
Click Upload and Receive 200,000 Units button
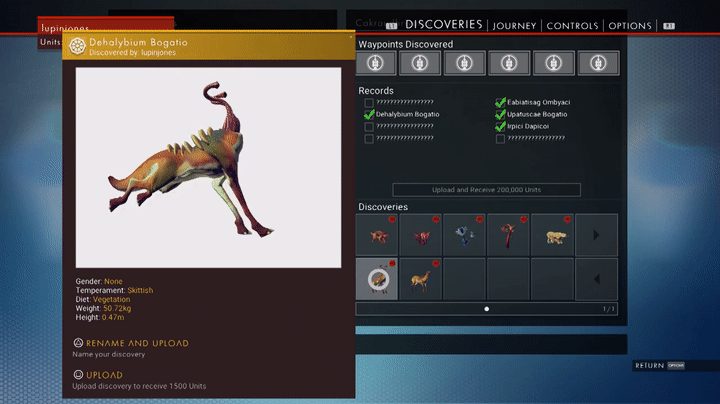point(486,190)
